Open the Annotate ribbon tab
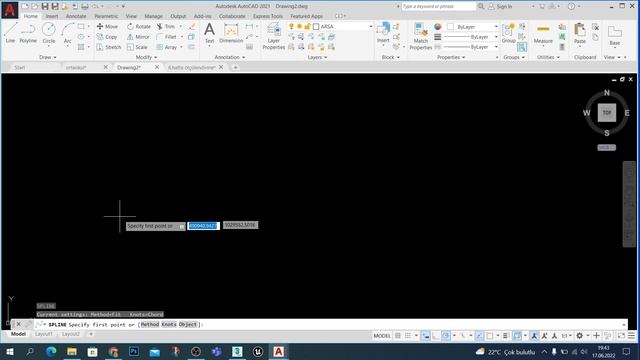This screenshot has width=640, height=360. click(x=76, y=16)
